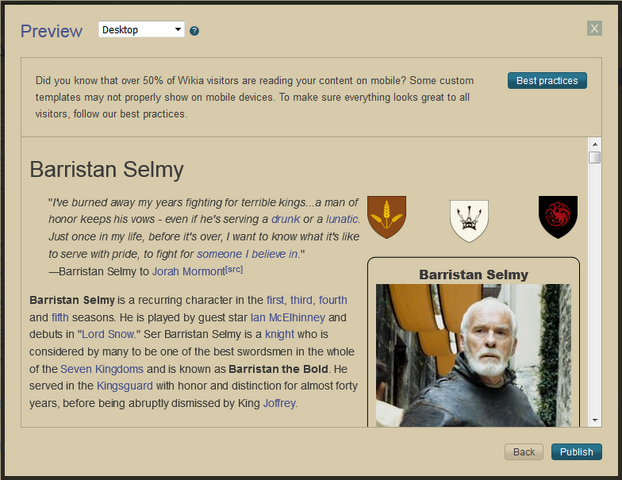Open the Best practices guide
622x480 pixels.
pos(547,81)
